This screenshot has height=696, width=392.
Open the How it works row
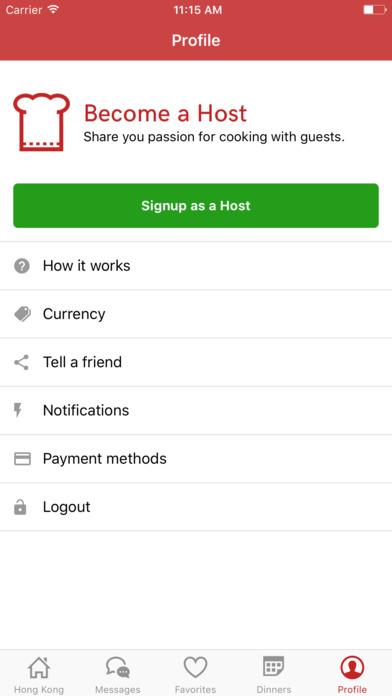[196, 266]
